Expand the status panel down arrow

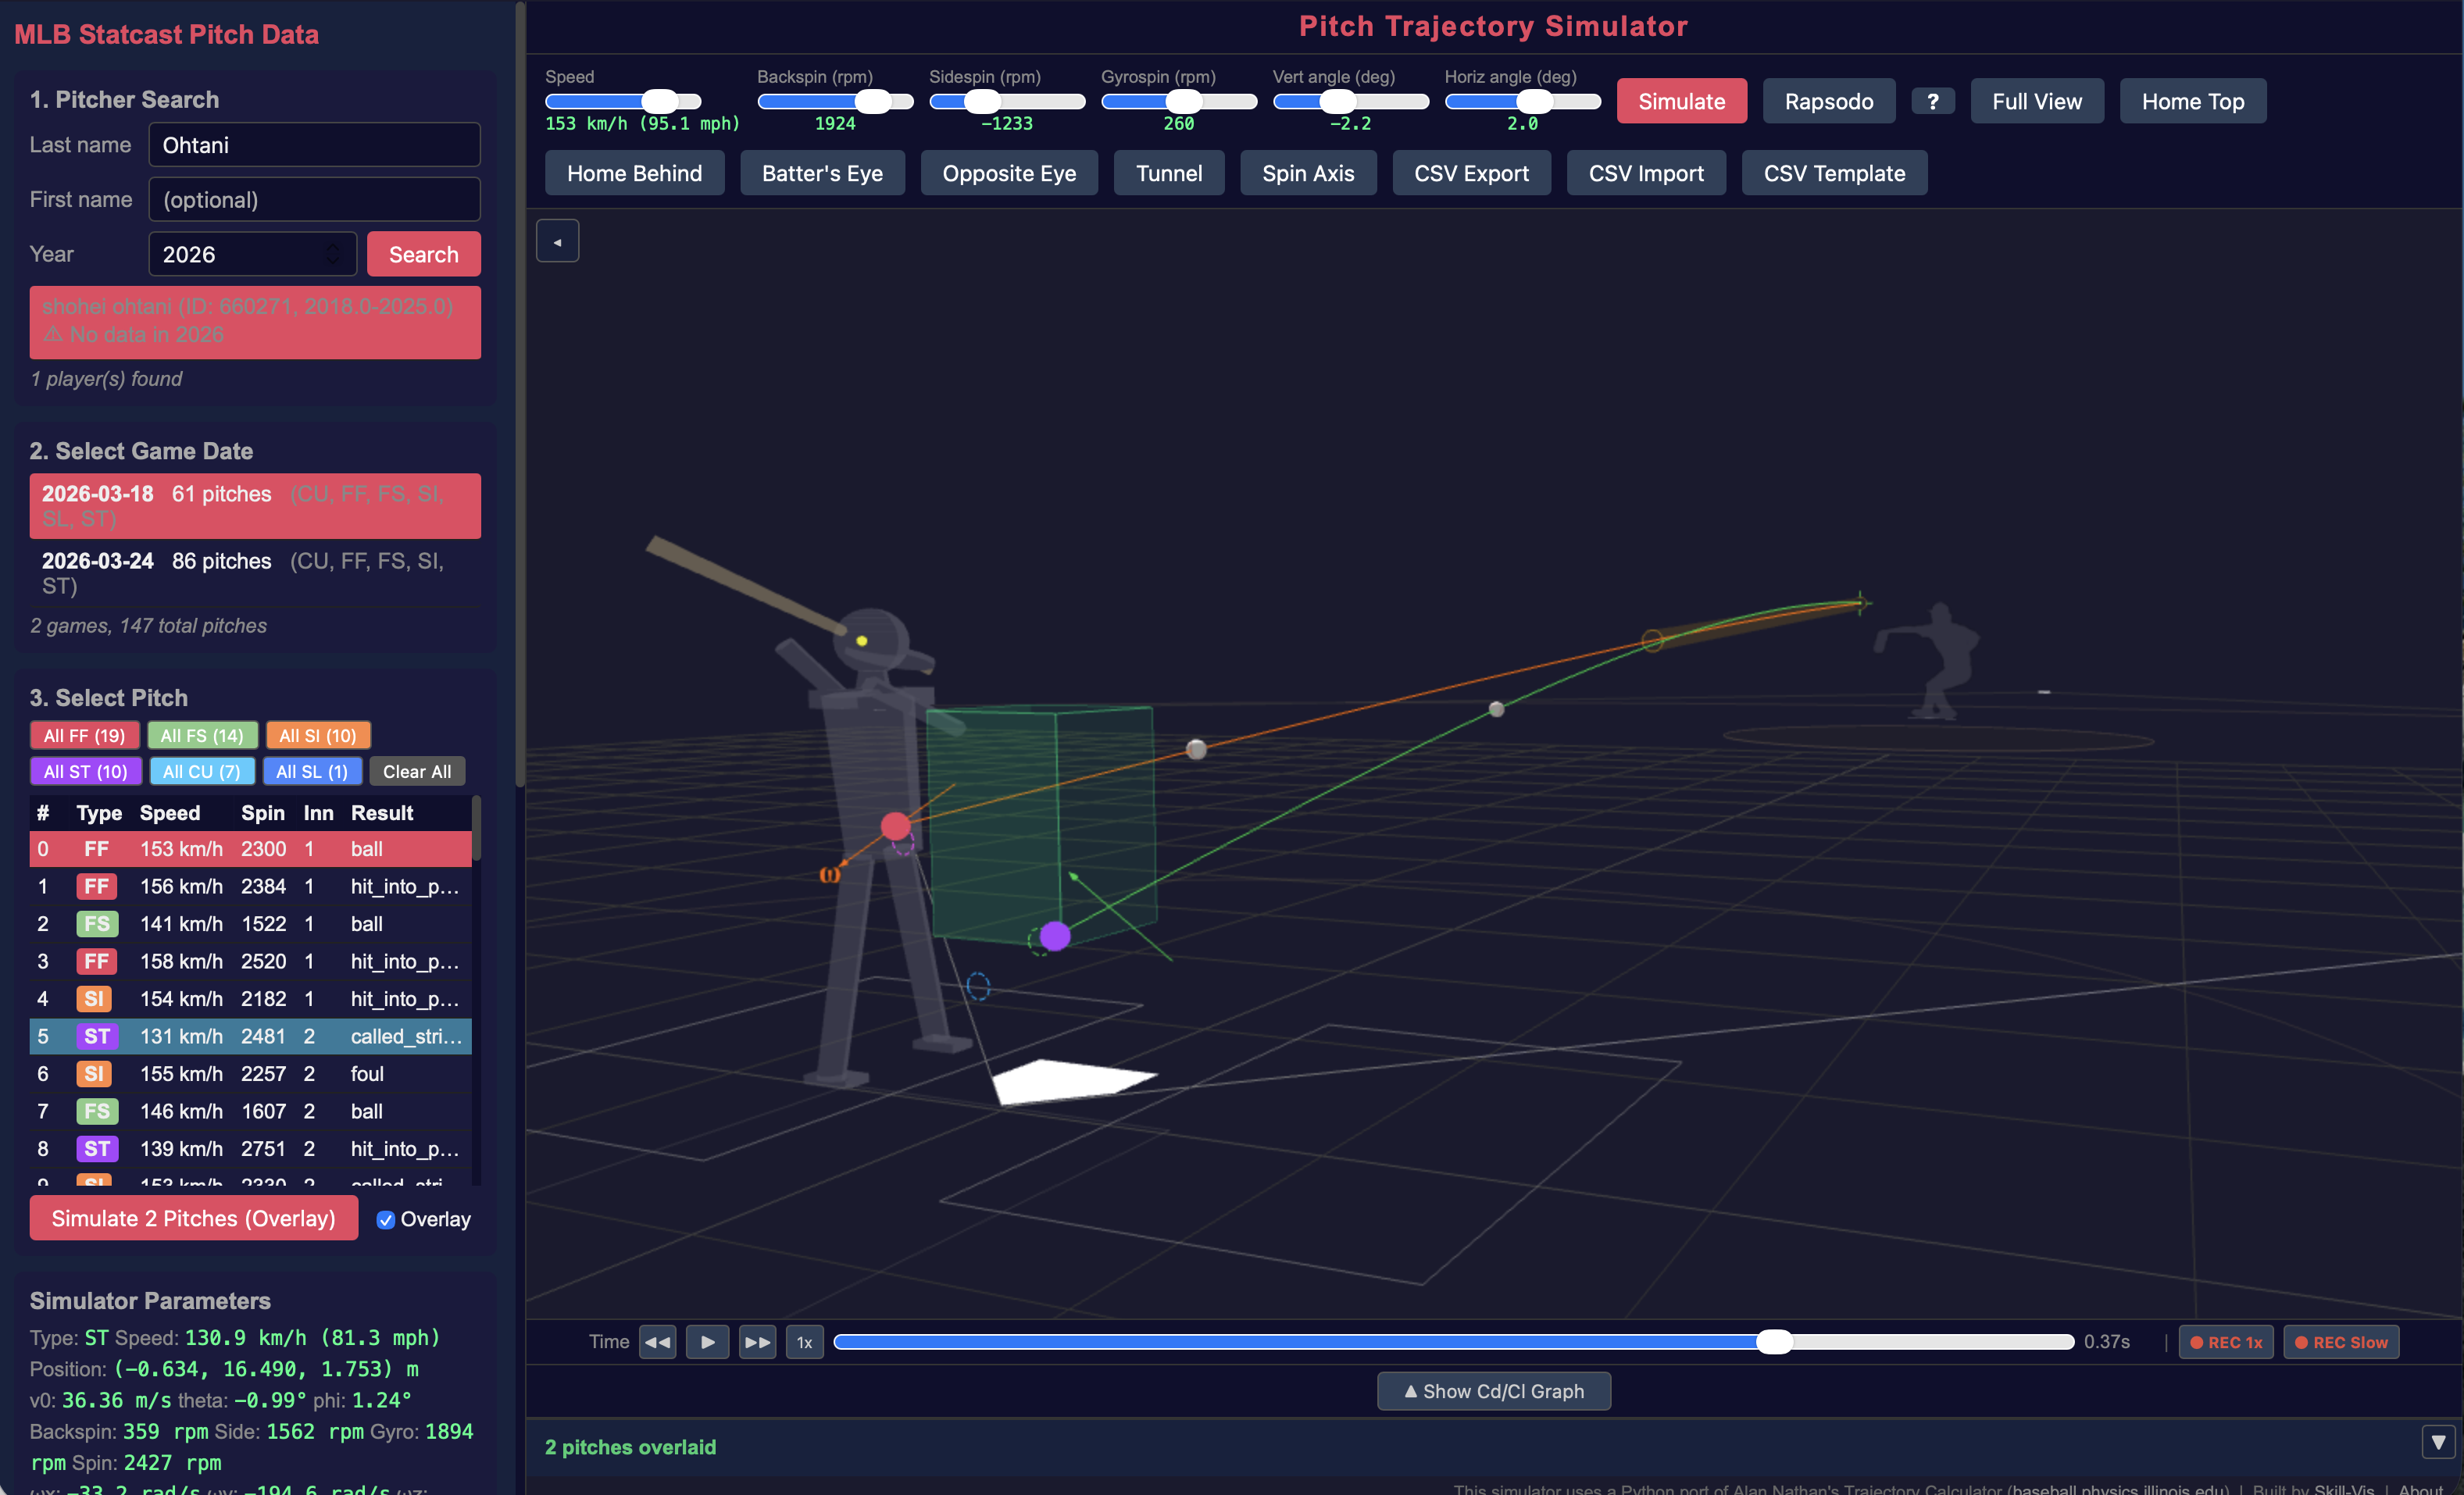[x=2438, y=1442]
